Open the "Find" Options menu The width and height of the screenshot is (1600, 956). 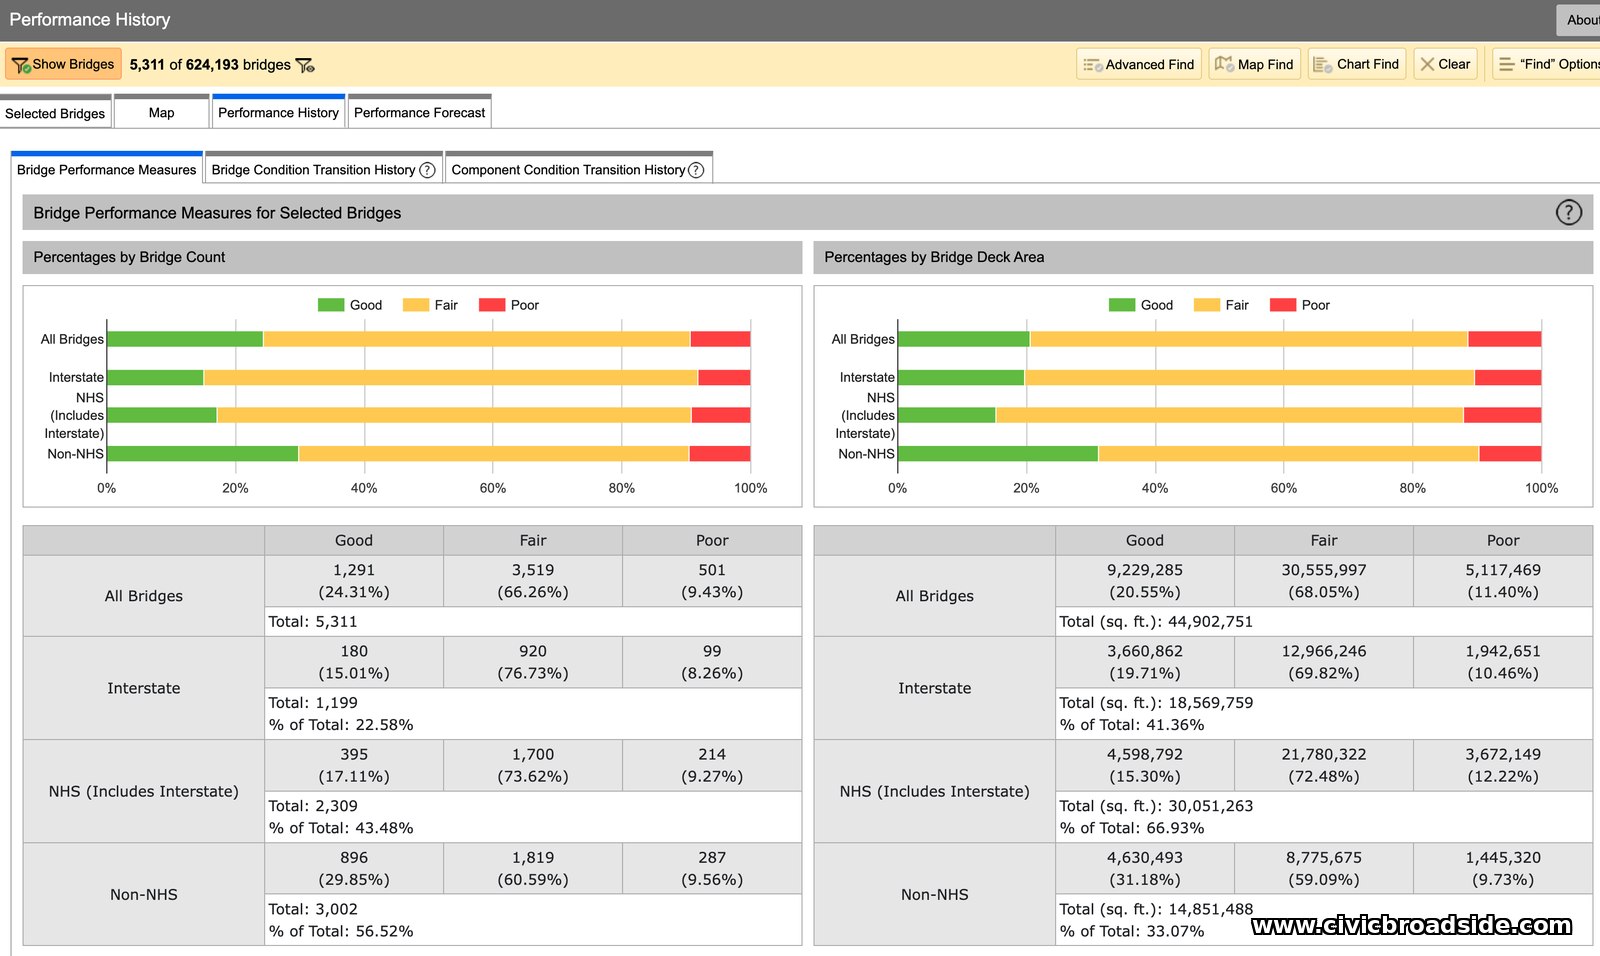[1547, 64]
